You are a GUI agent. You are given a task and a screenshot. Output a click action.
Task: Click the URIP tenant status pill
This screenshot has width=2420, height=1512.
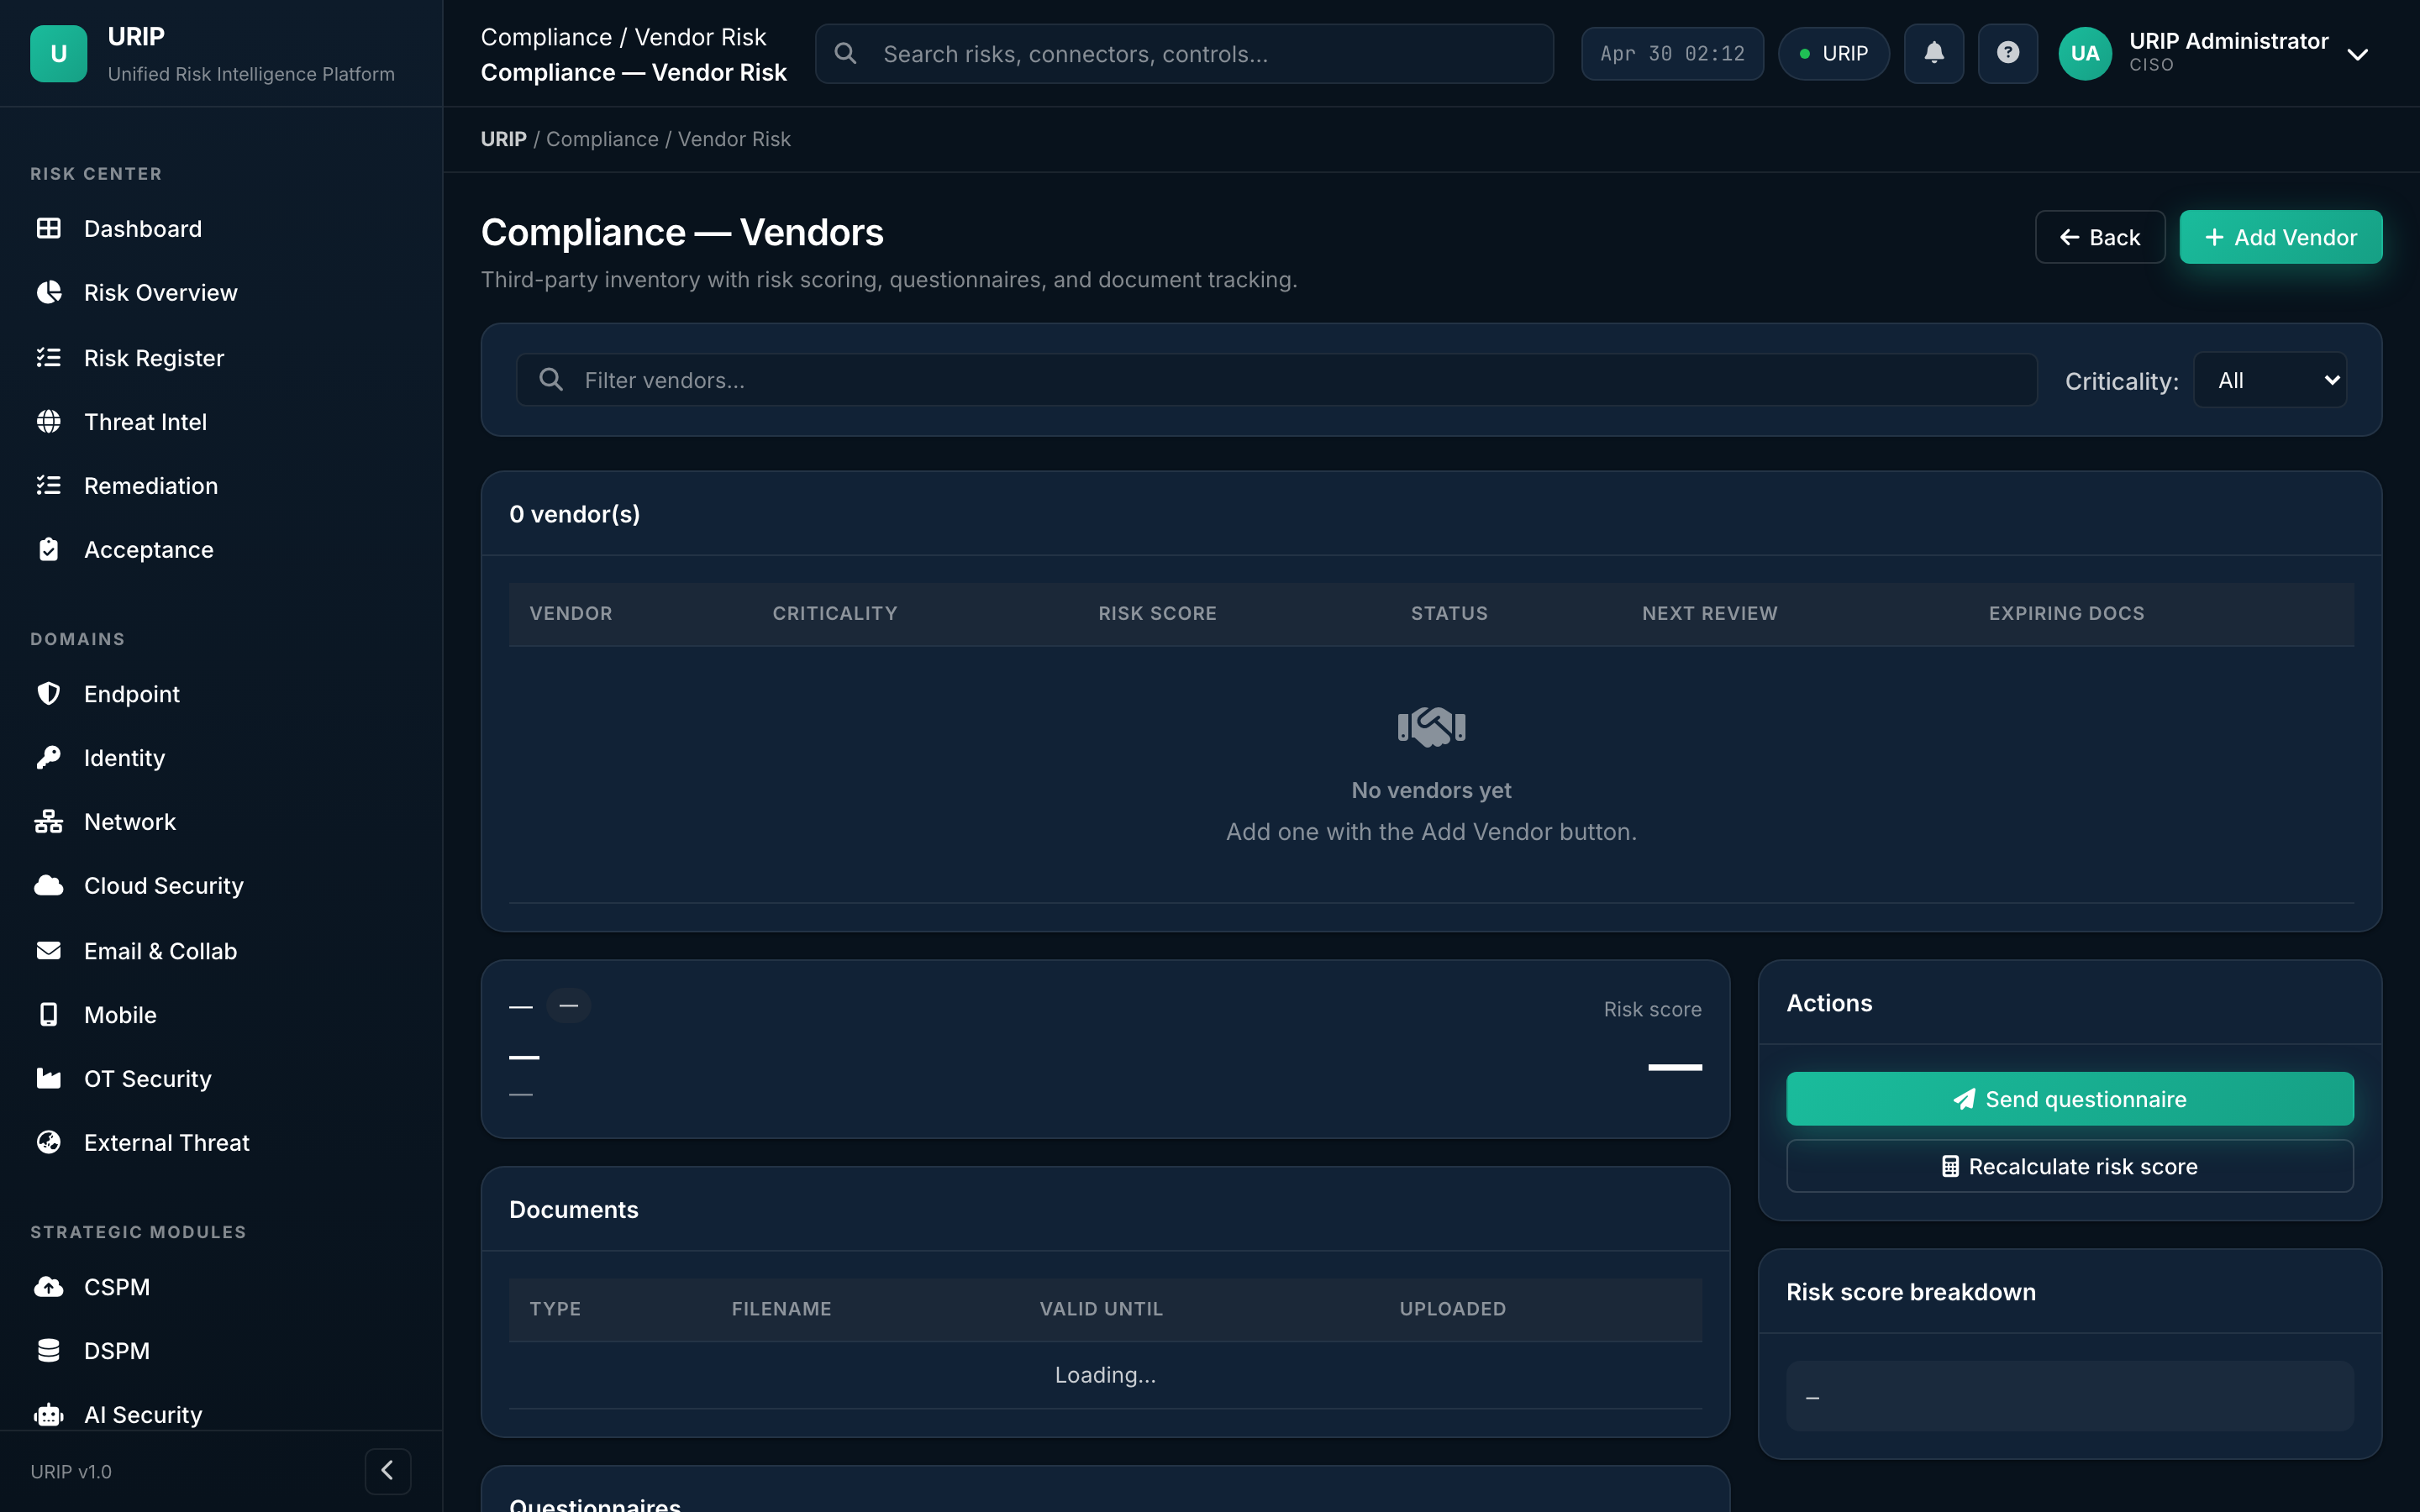[1834, 53]
